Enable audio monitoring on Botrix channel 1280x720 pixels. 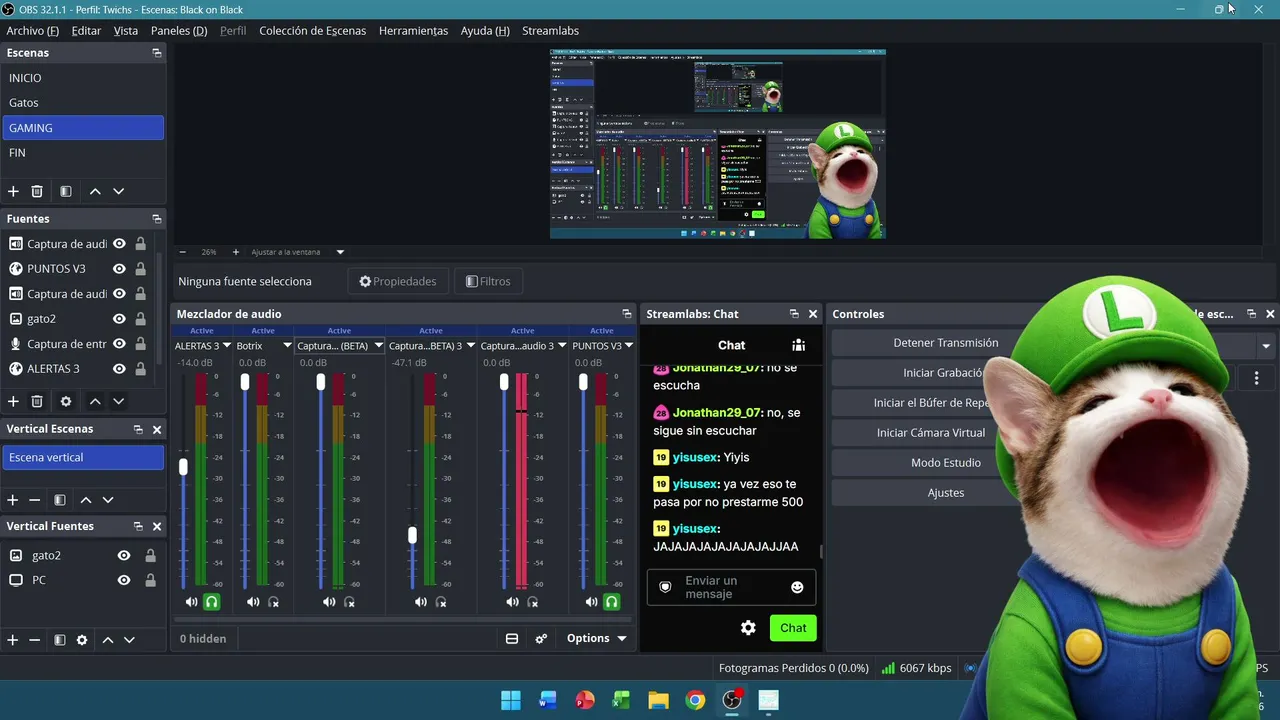click(x=273, y=602)
